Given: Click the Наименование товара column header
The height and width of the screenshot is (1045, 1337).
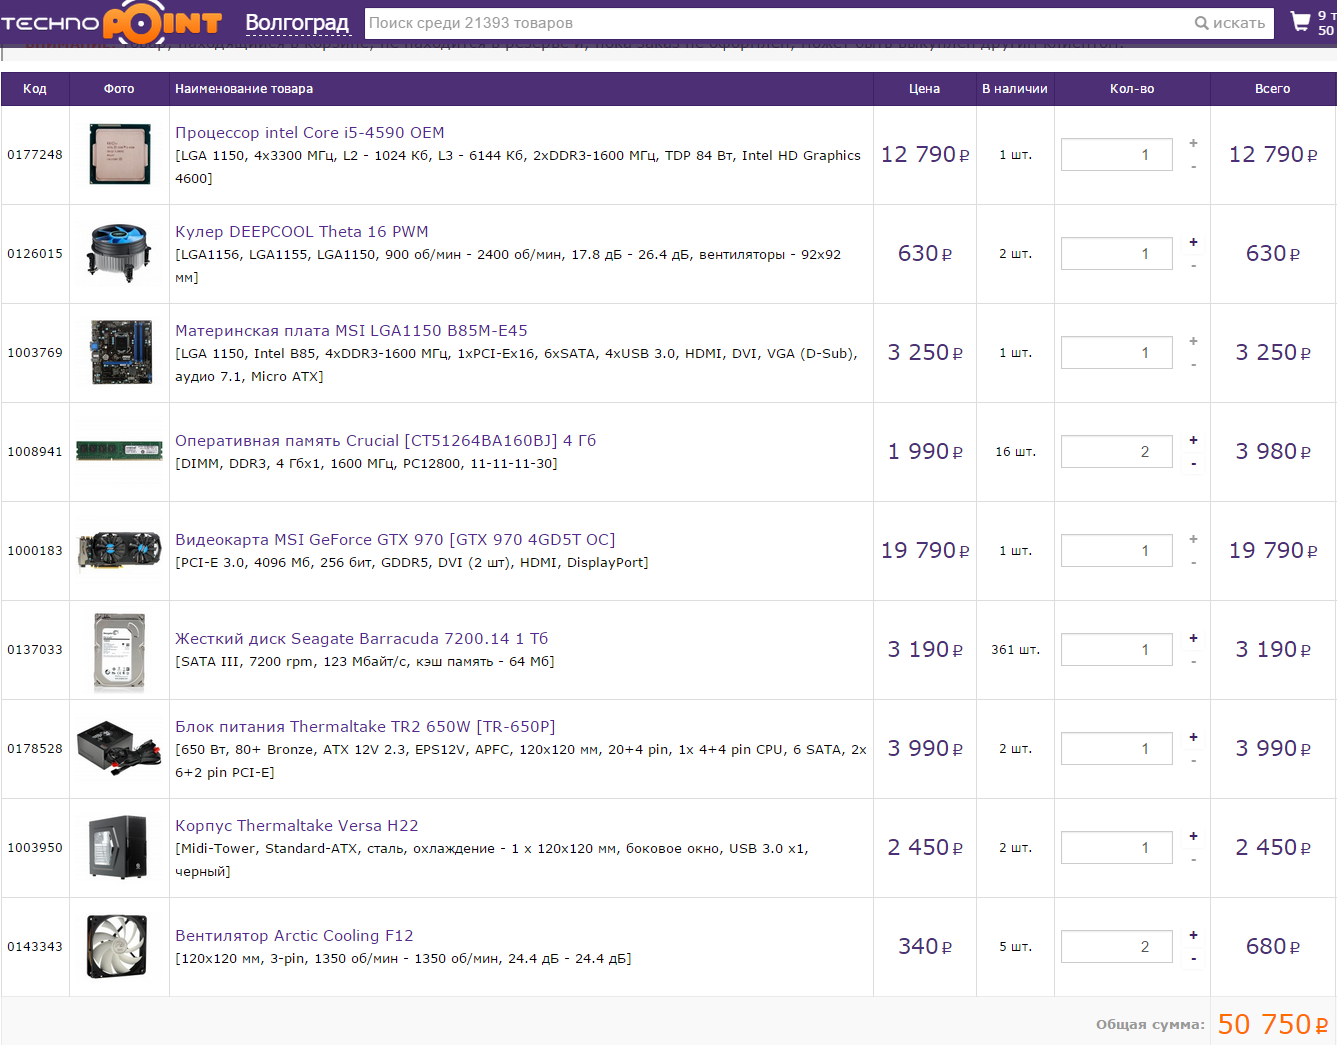Looking at the screenshot, I should tap(244, 89).
